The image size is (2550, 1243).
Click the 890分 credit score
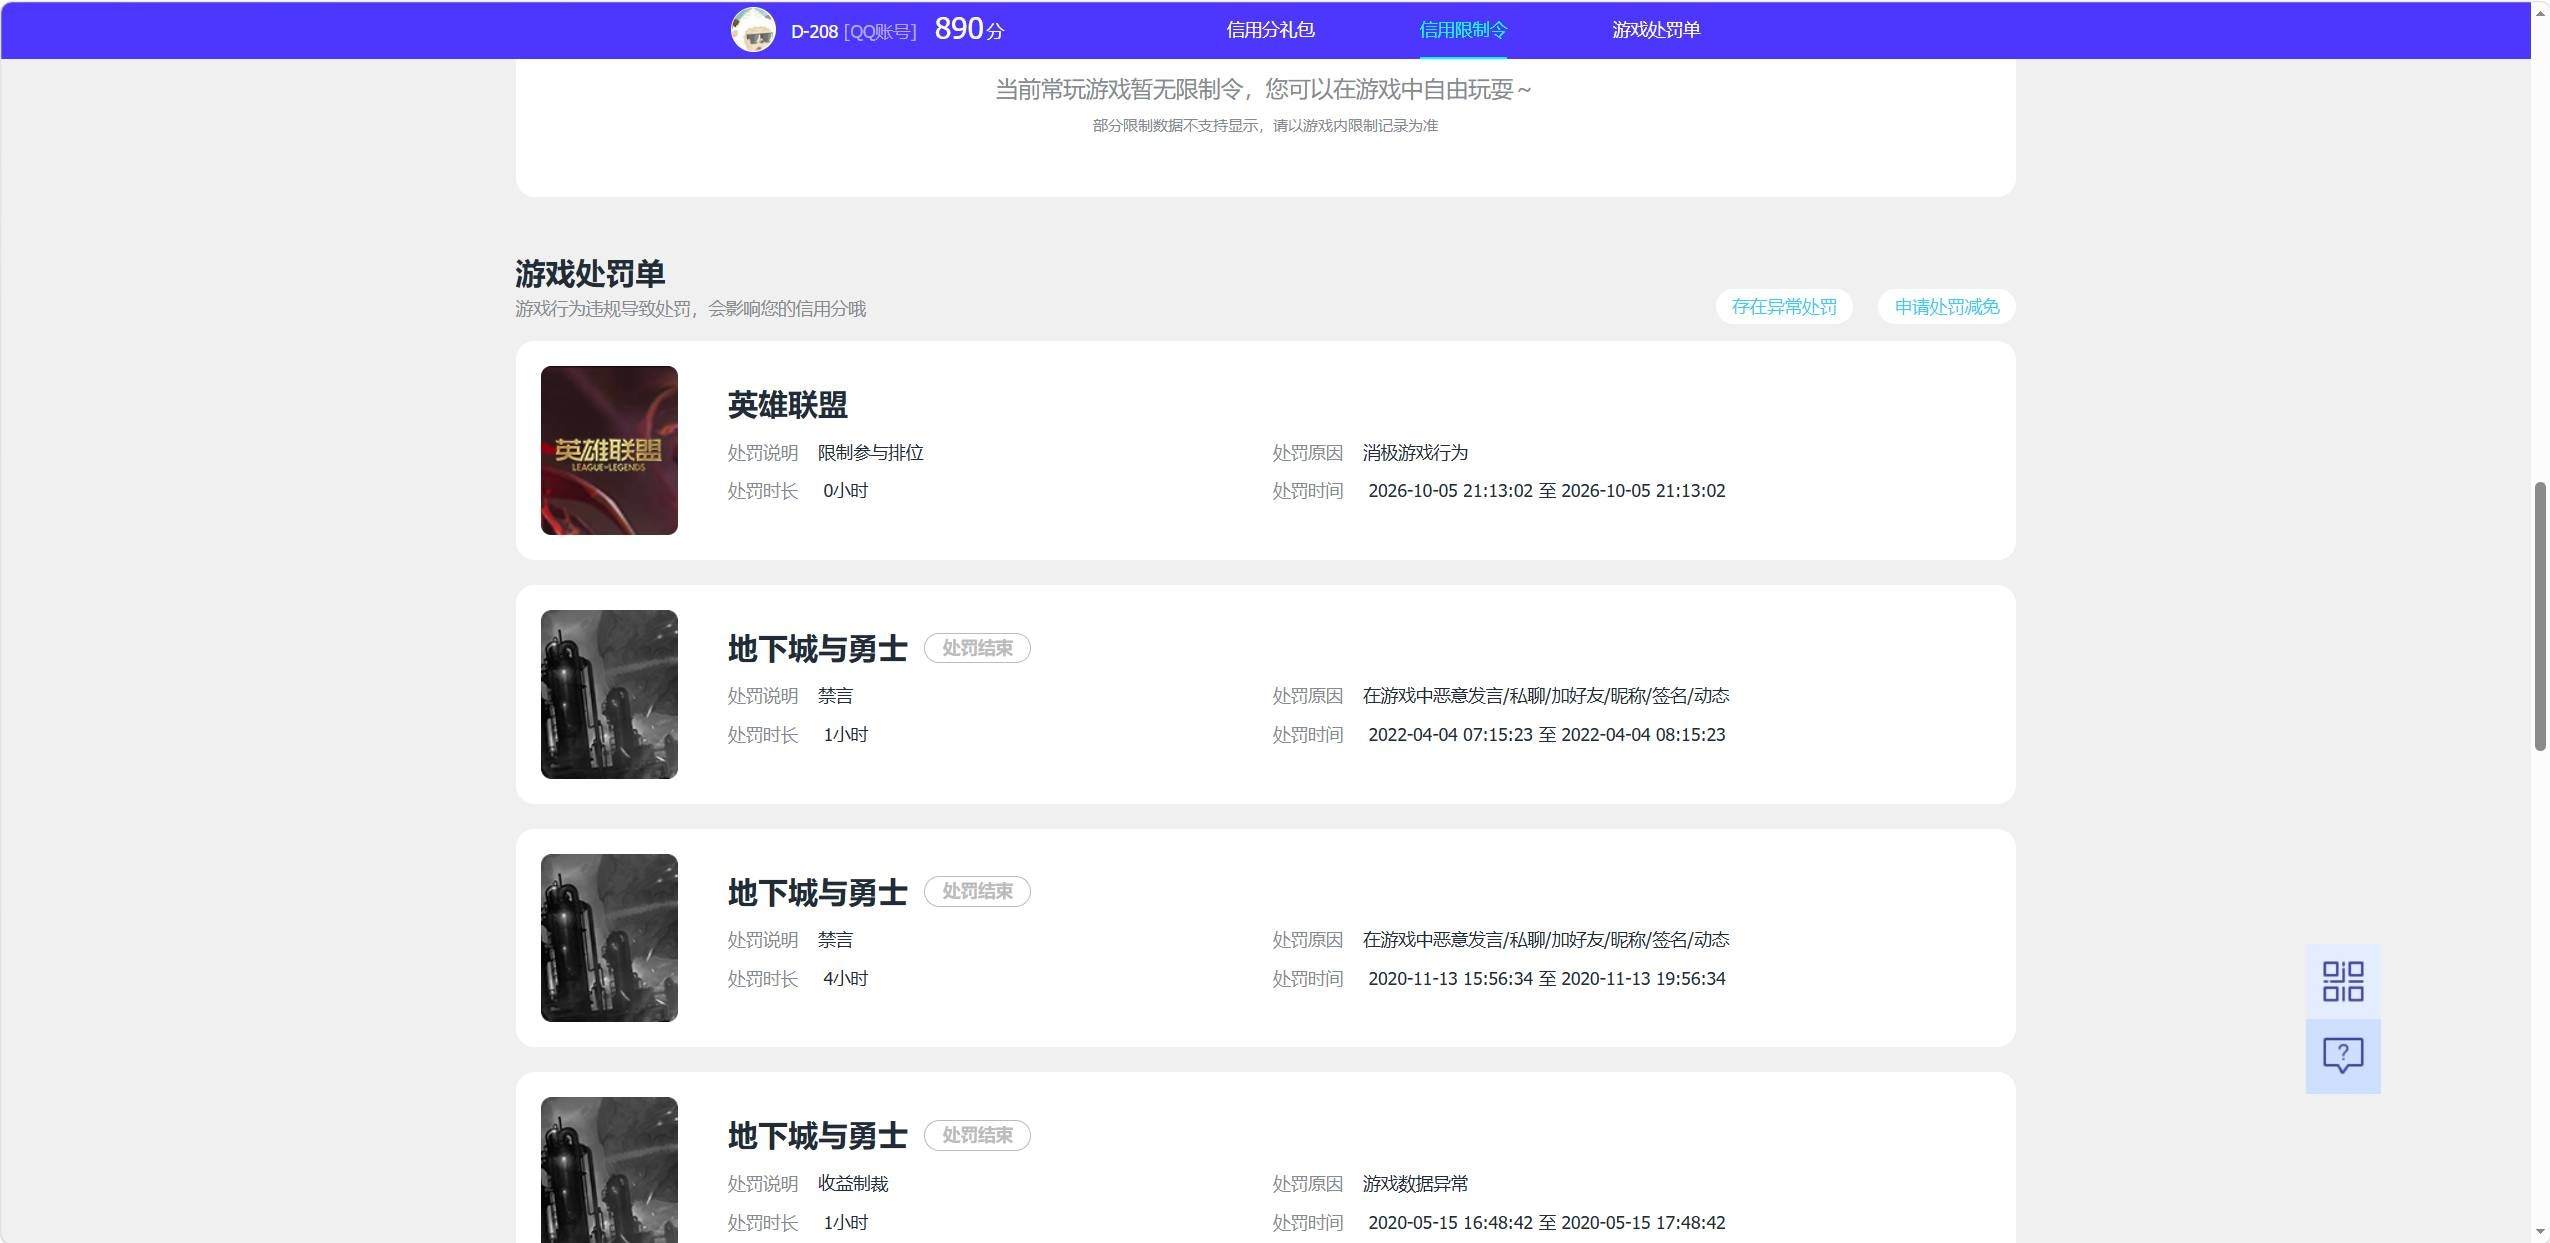969,29
